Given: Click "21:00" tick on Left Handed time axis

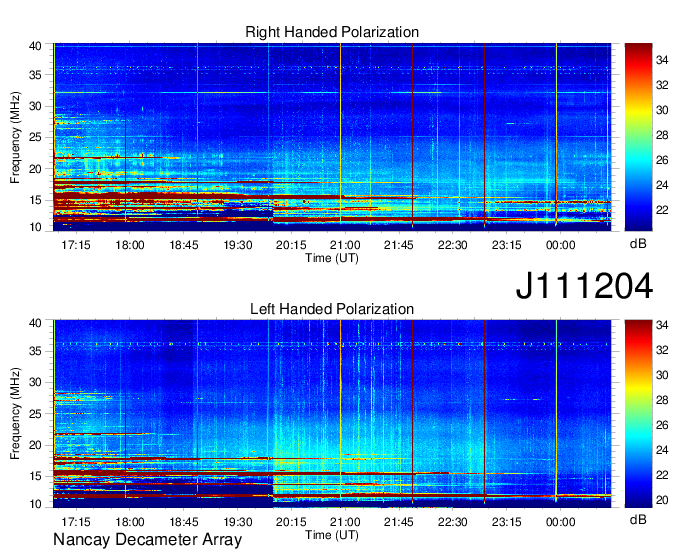Looking at the screenshot, I should (x=345, y=522).
